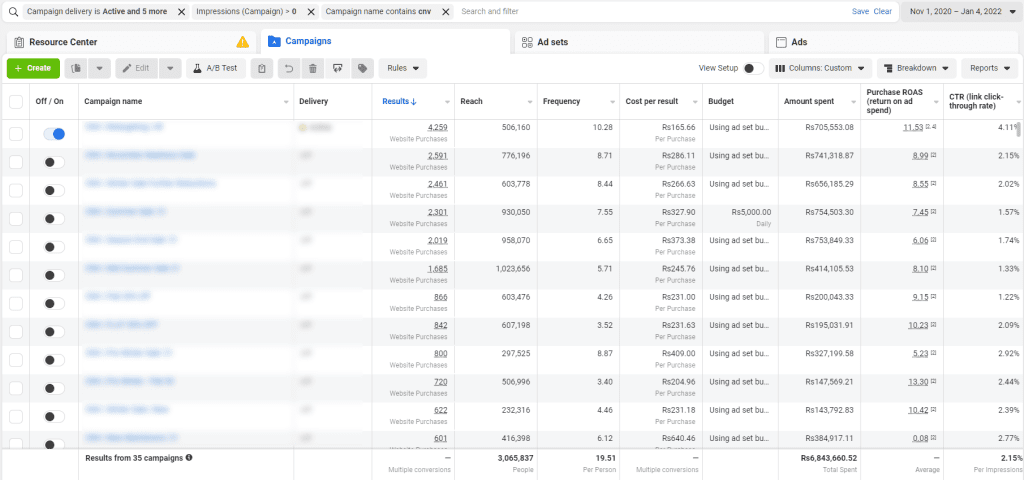Image resolution: width=1024 pixels, height=480 pixels.
Task: Click the green Create button
Action: coord(33,68)
